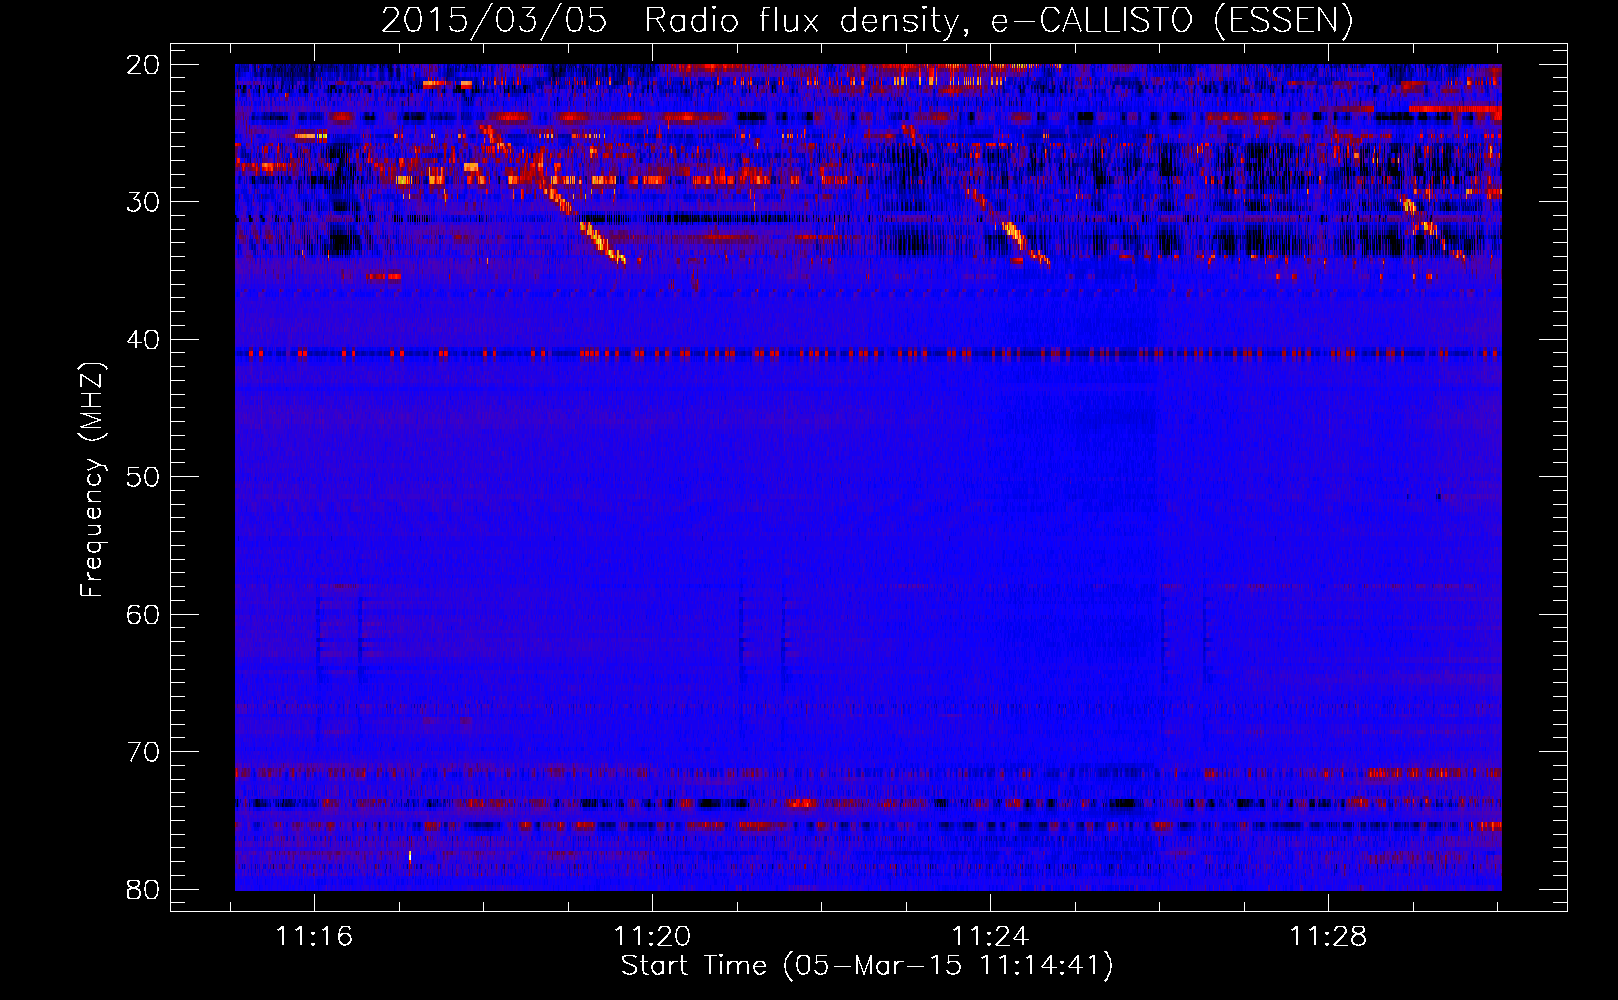Click the 50 frequency tick label
The width and height of the screenshot is (1618, 1000).
(143, 477)
